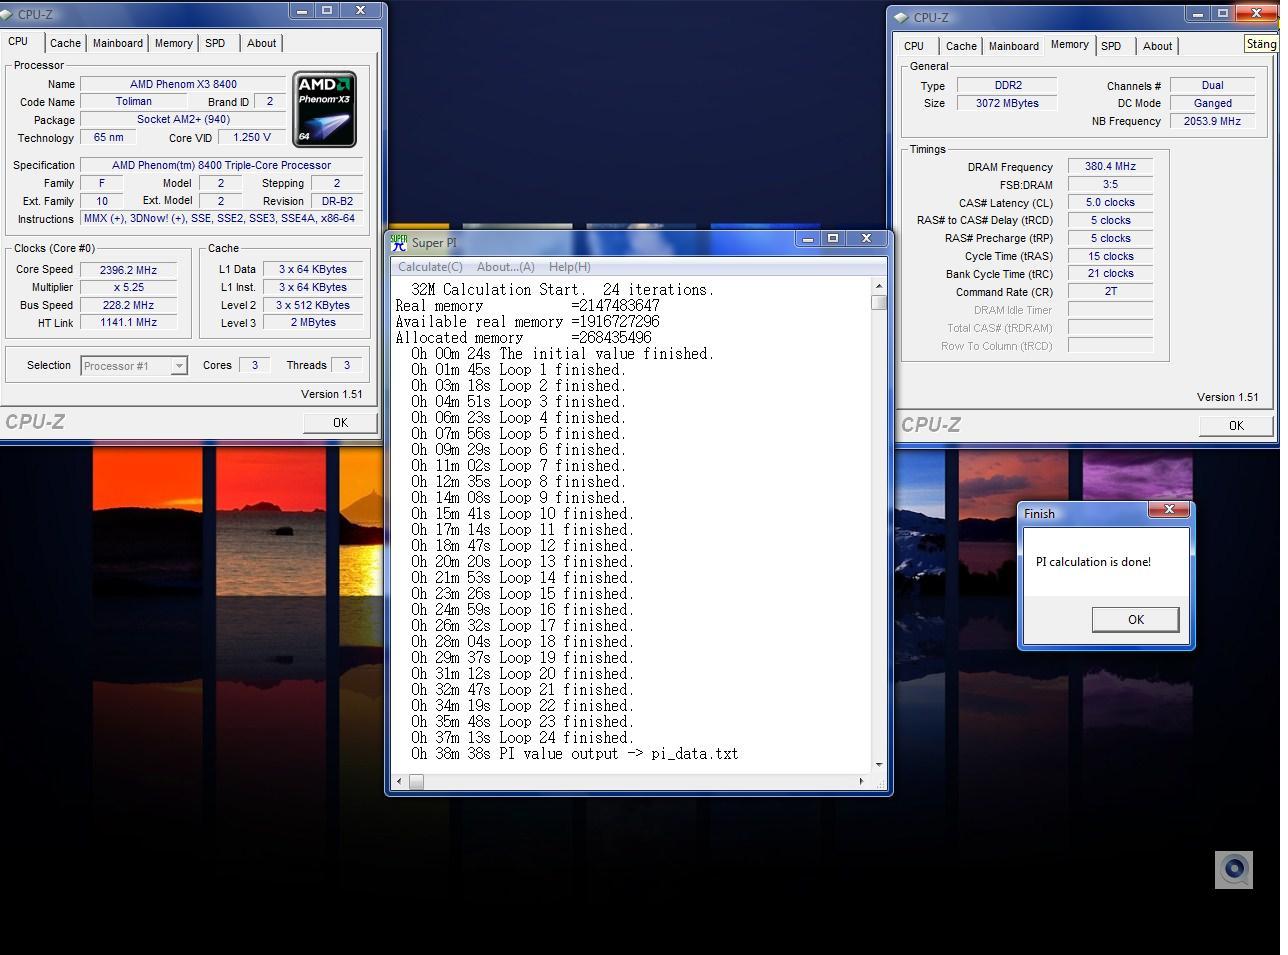Click Package value Socket AM2+ (940)
Image resolution: width=1288 pixels, height=955 pixels.
coord(183,120)
